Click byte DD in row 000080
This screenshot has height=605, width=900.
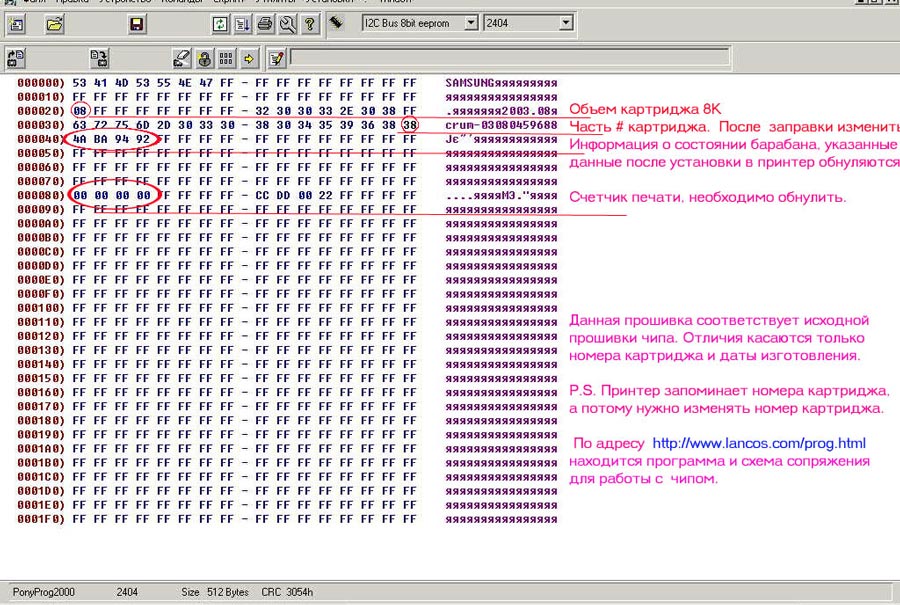pos(283,195)
